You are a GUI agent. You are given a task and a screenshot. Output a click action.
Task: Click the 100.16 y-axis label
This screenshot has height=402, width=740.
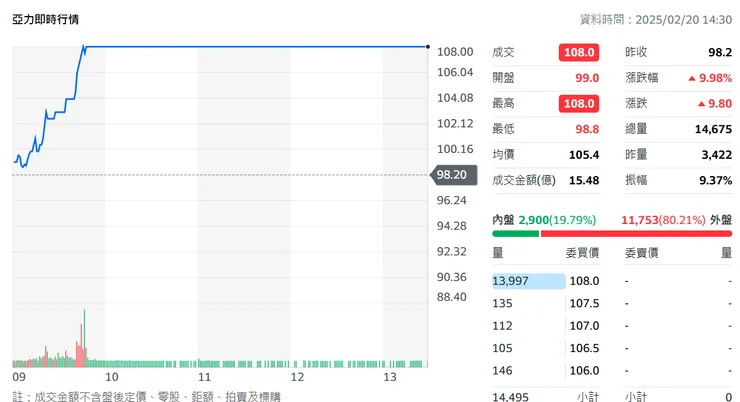[455, 149]
